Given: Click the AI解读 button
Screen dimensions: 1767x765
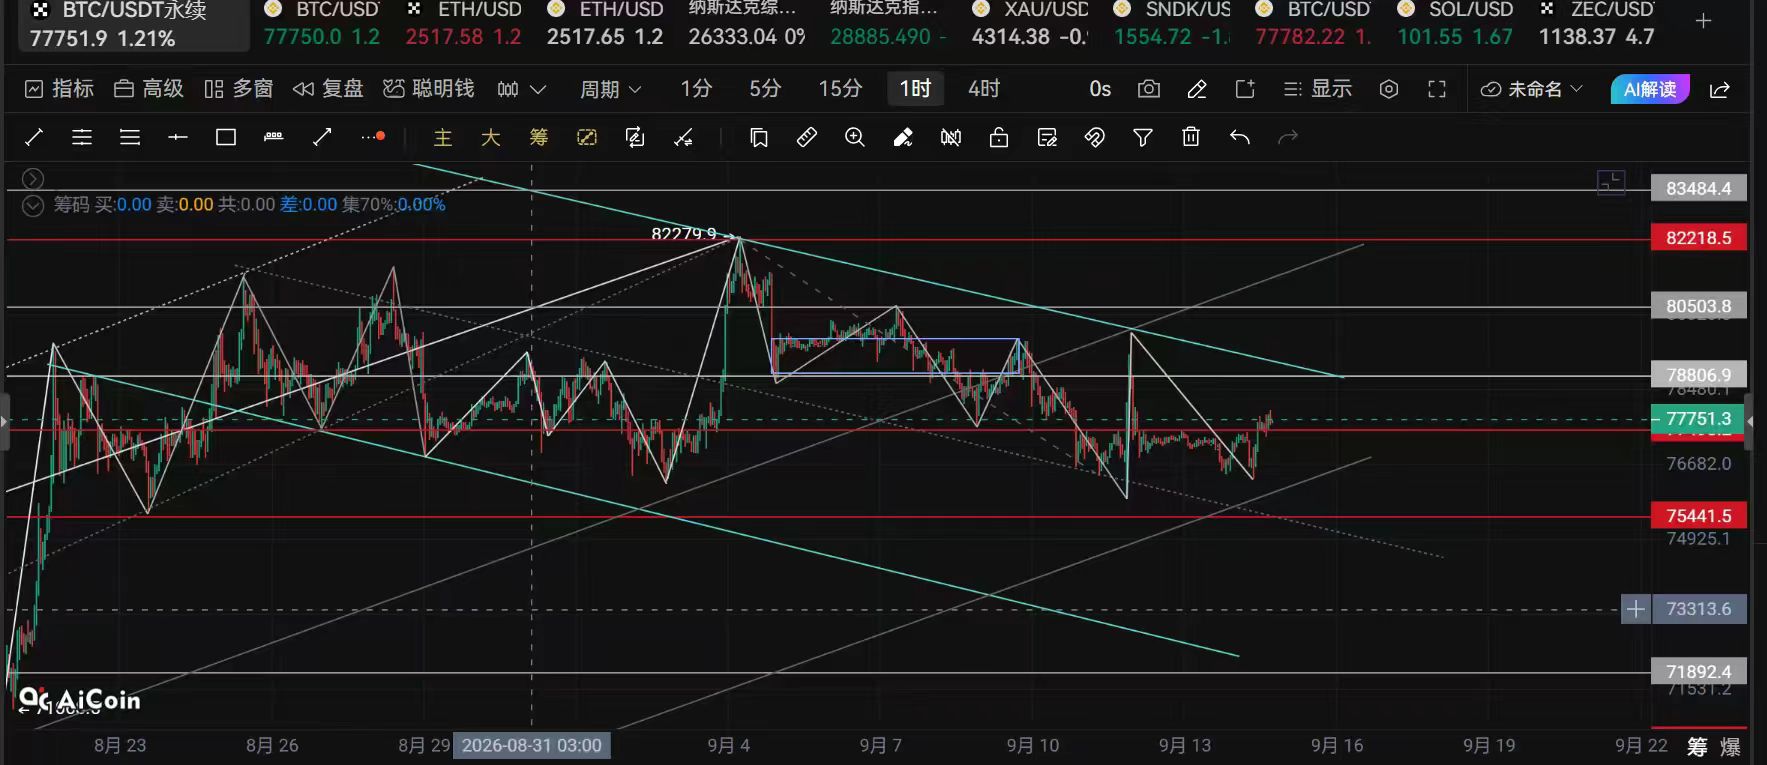Looking at the screenshot, I should tap(1650, 89).
